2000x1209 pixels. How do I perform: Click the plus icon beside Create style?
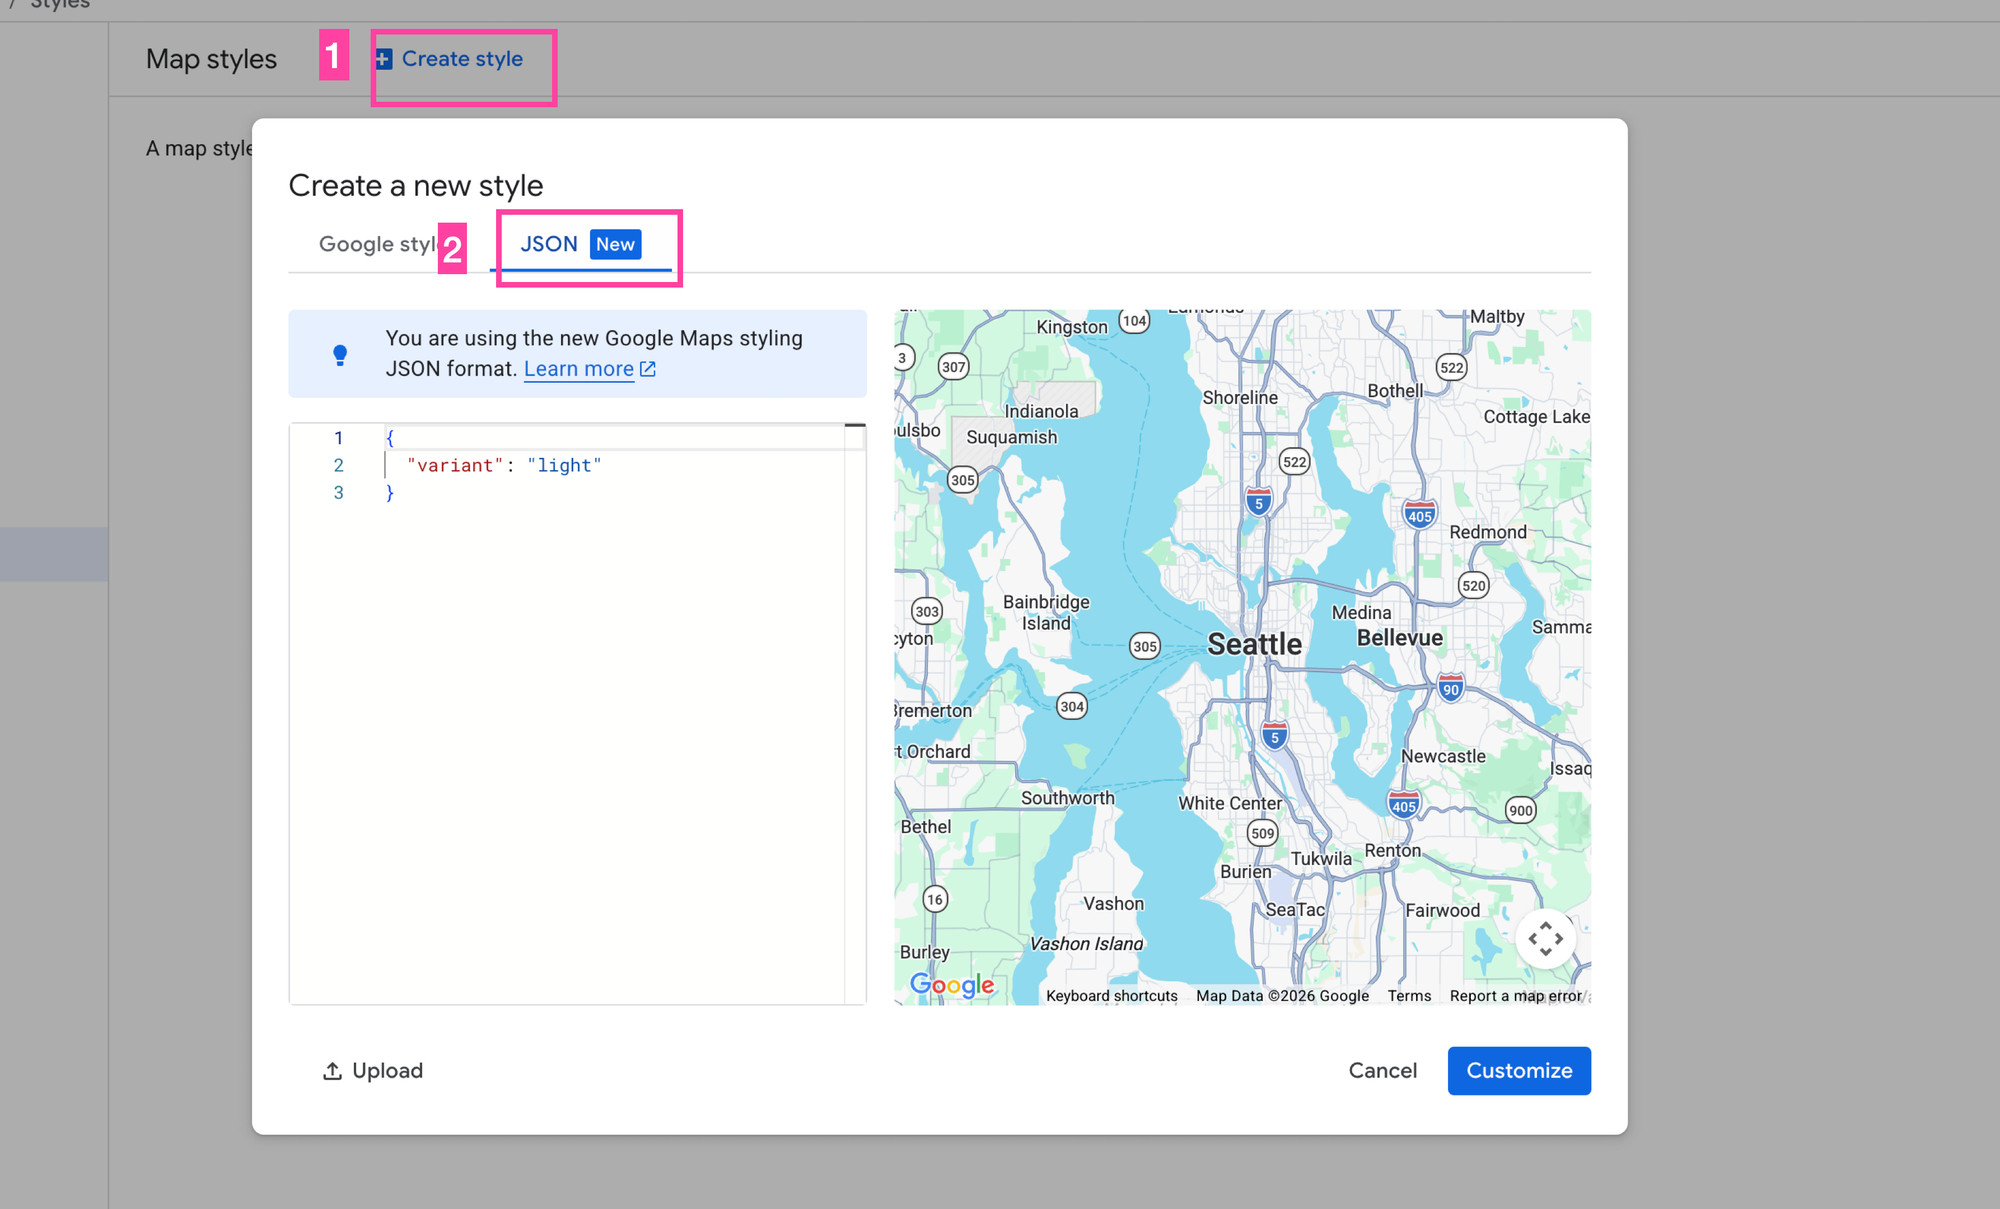point(384,58)
